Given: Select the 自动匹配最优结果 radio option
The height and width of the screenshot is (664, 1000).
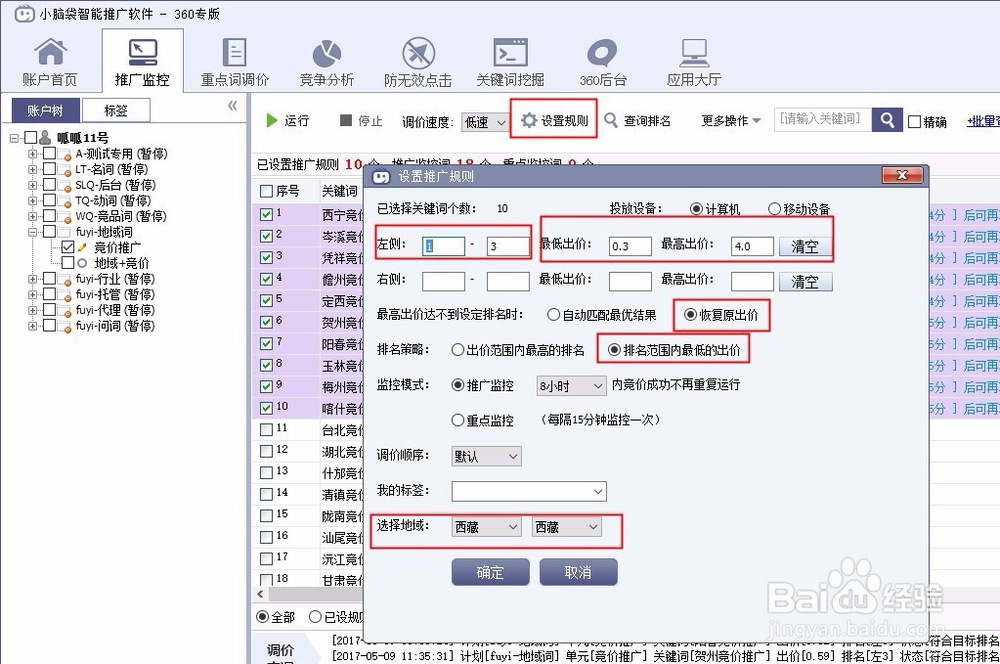Looking at the screenshot, I should click(x=553, y=316).
